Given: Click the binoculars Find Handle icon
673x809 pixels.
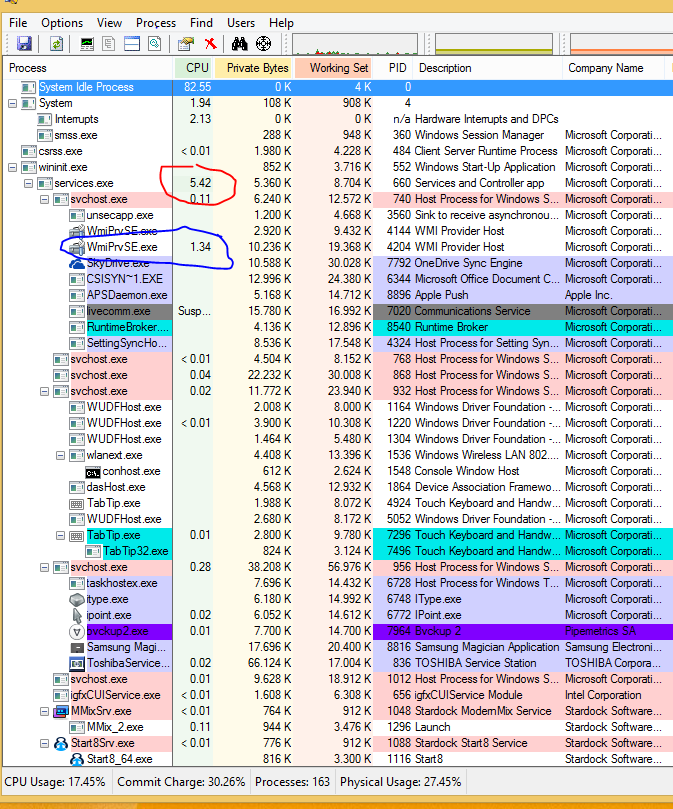Looking at the screenshot, I should (239, 44).
